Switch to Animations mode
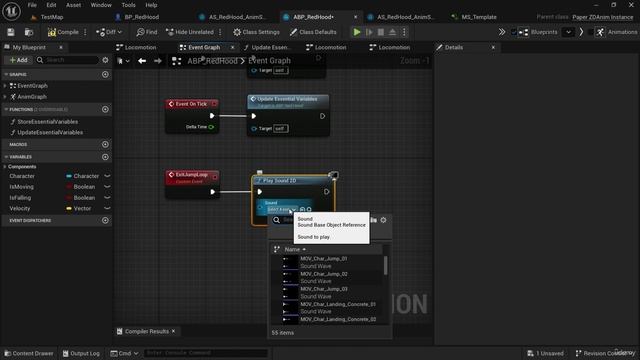Viewport: 640px width, 360px height. pyautogui.click(x=616, y=32)
